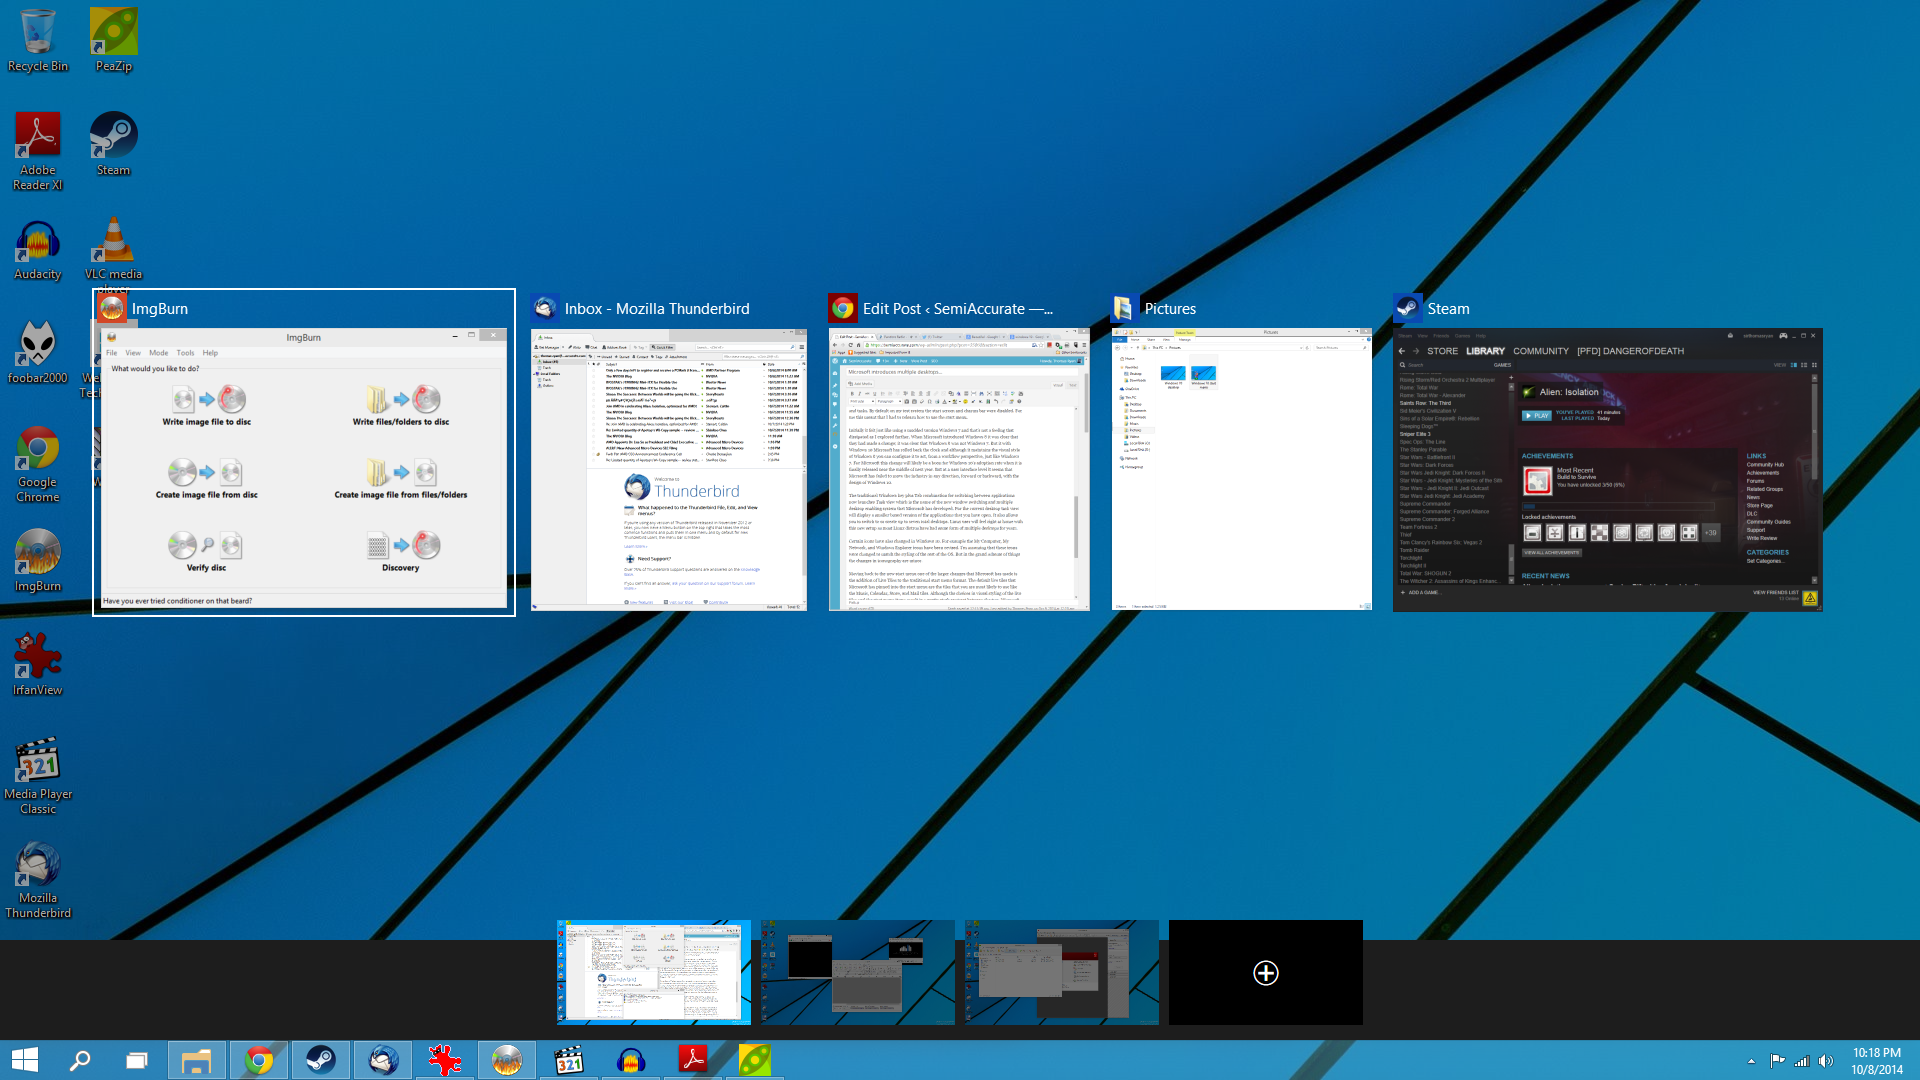This screenshot has width=1920, height=1080.
Task: Add a new virtual desktop
Action: point(1265,972)
